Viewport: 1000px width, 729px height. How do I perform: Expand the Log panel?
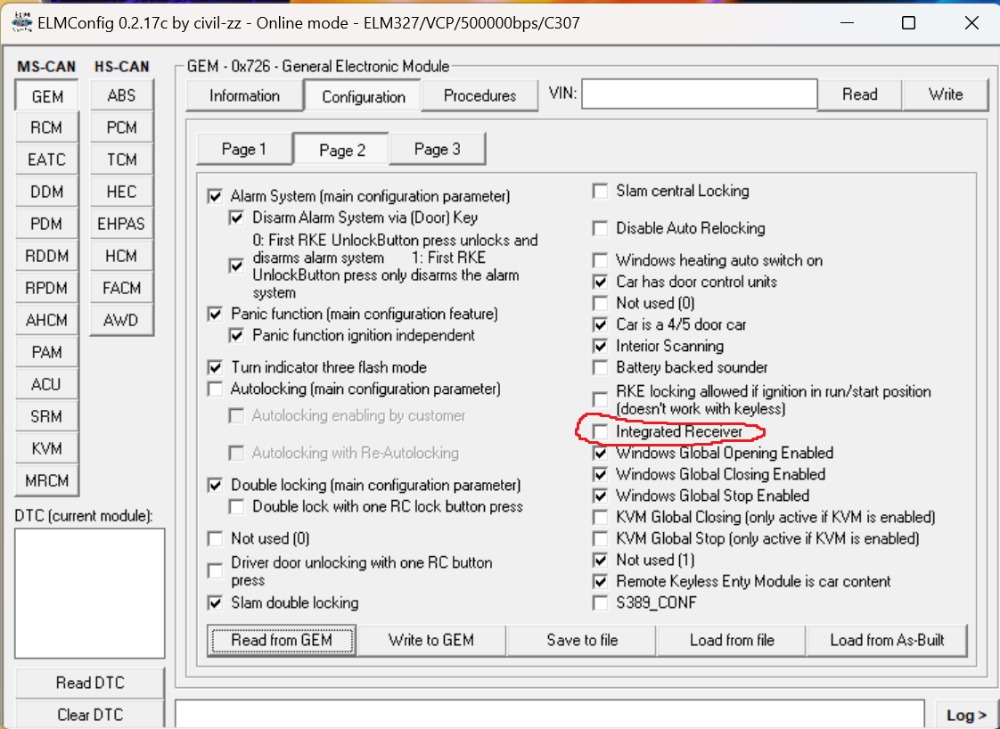(x=966, y=715)
